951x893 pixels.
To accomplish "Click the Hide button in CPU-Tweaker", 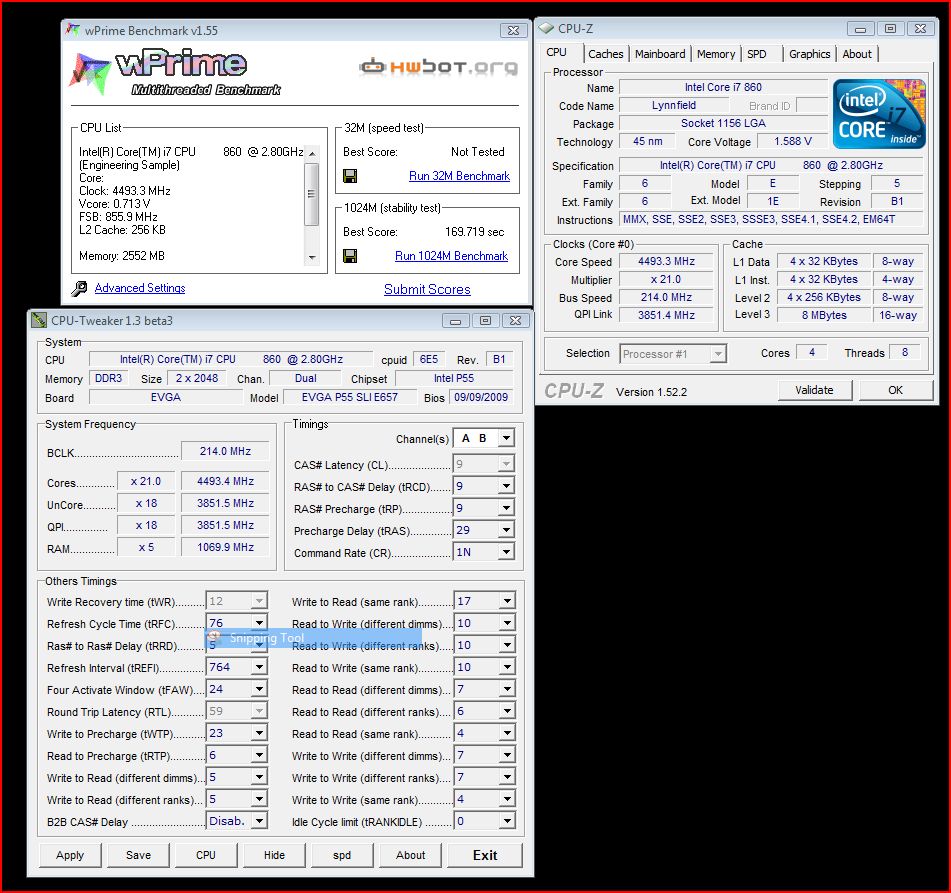I will [274, 855].
